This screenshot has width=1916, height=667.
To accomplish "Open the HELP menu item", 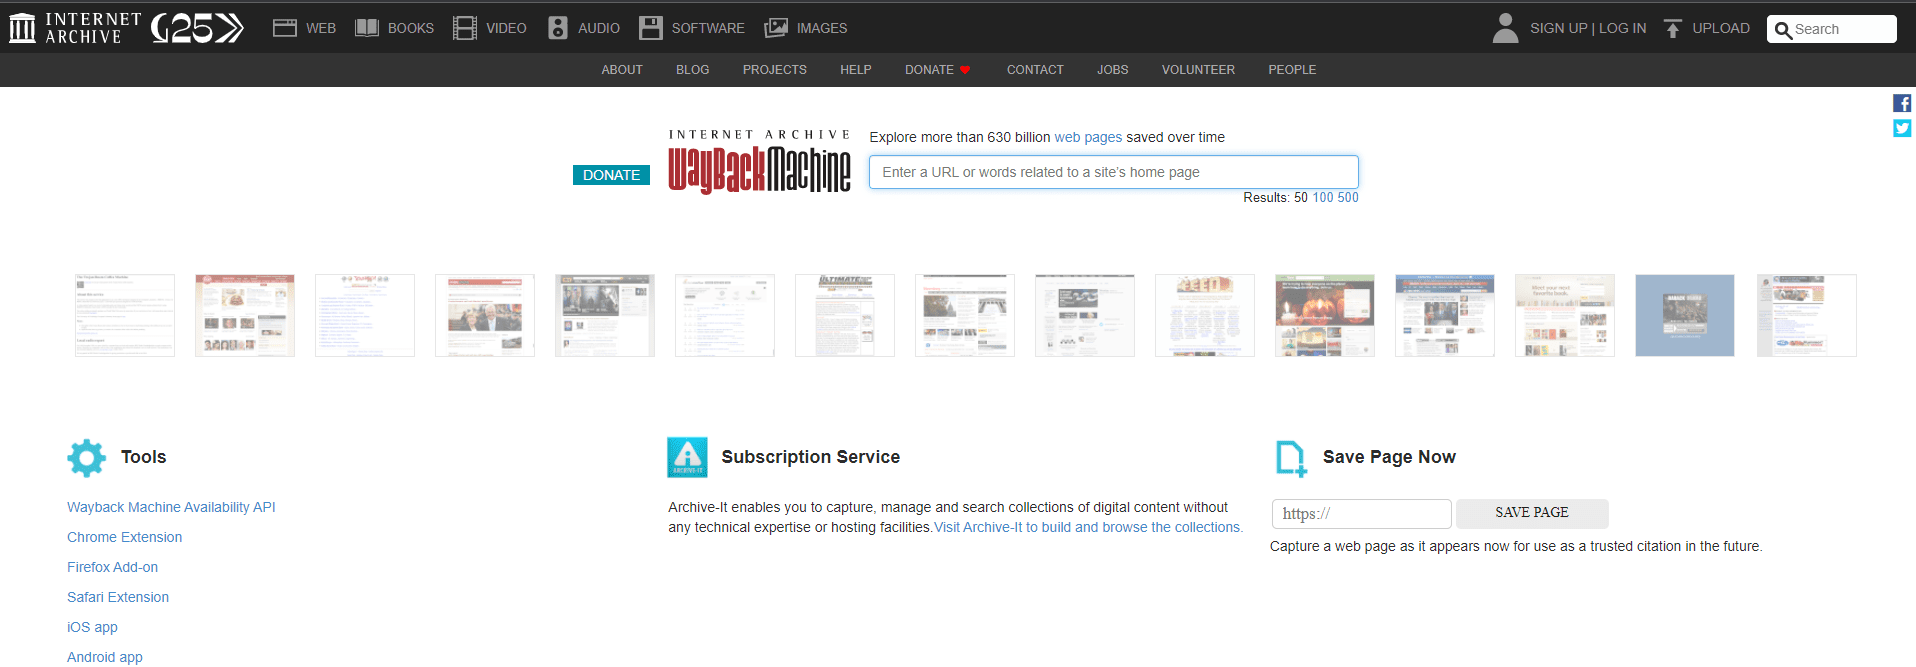I will click(856, 70).
